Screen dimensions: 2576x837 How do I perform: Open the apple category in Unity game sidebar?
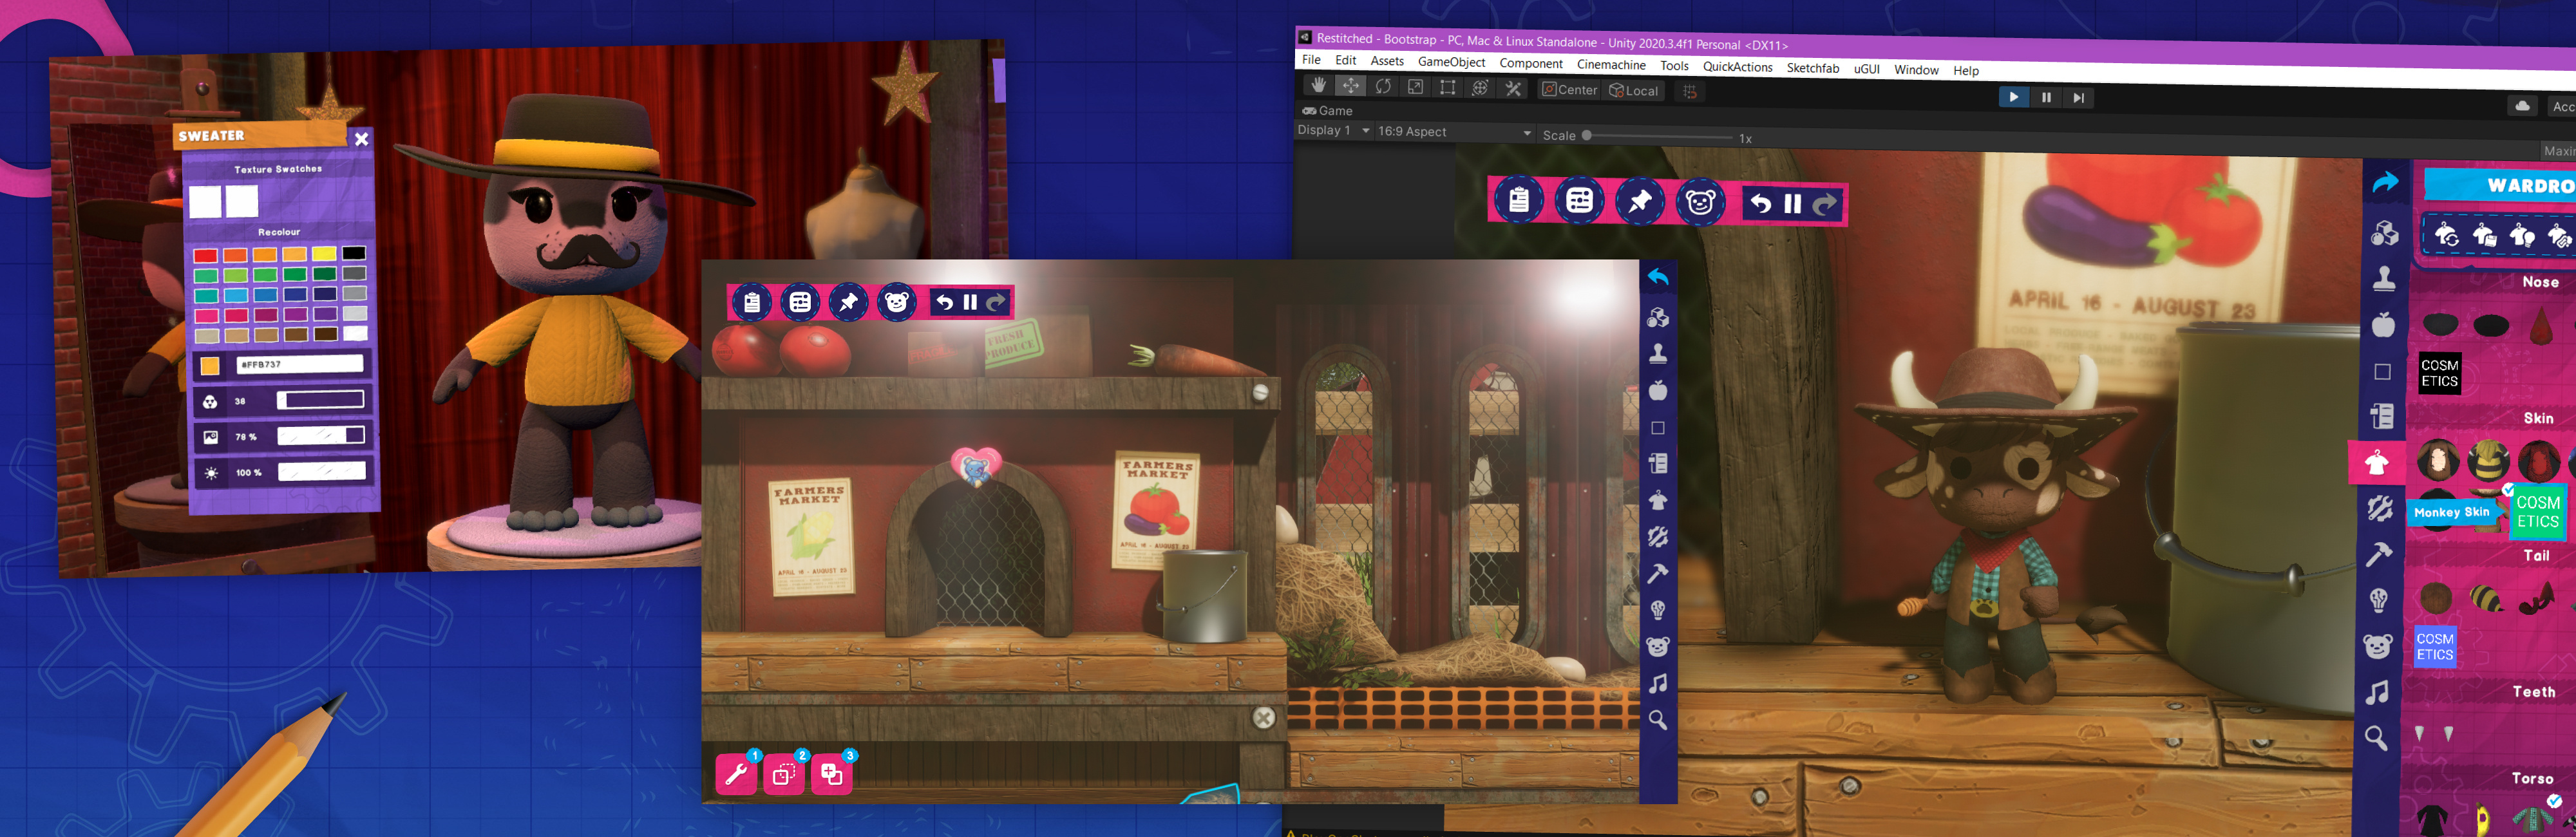[x=2384, y=324]
